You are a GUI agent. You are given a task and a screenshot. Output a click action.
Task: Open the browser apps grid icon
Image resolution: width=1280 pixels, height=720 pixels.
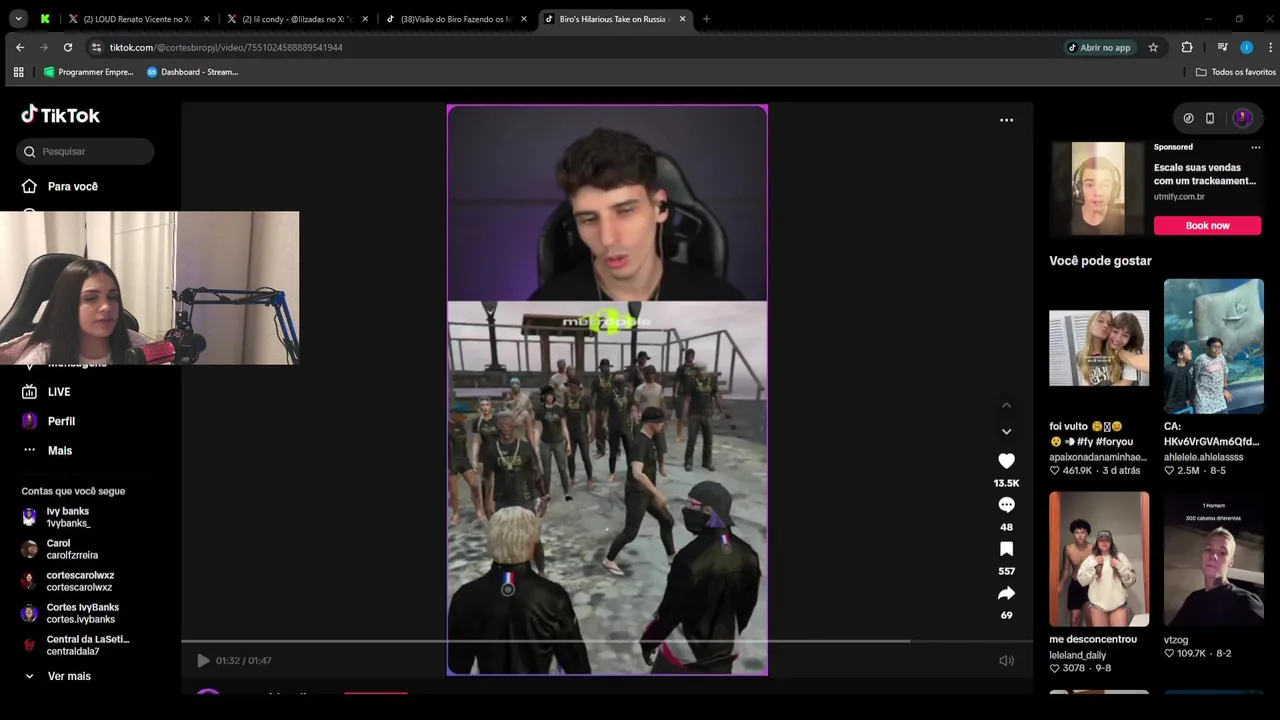click(18, 72)
